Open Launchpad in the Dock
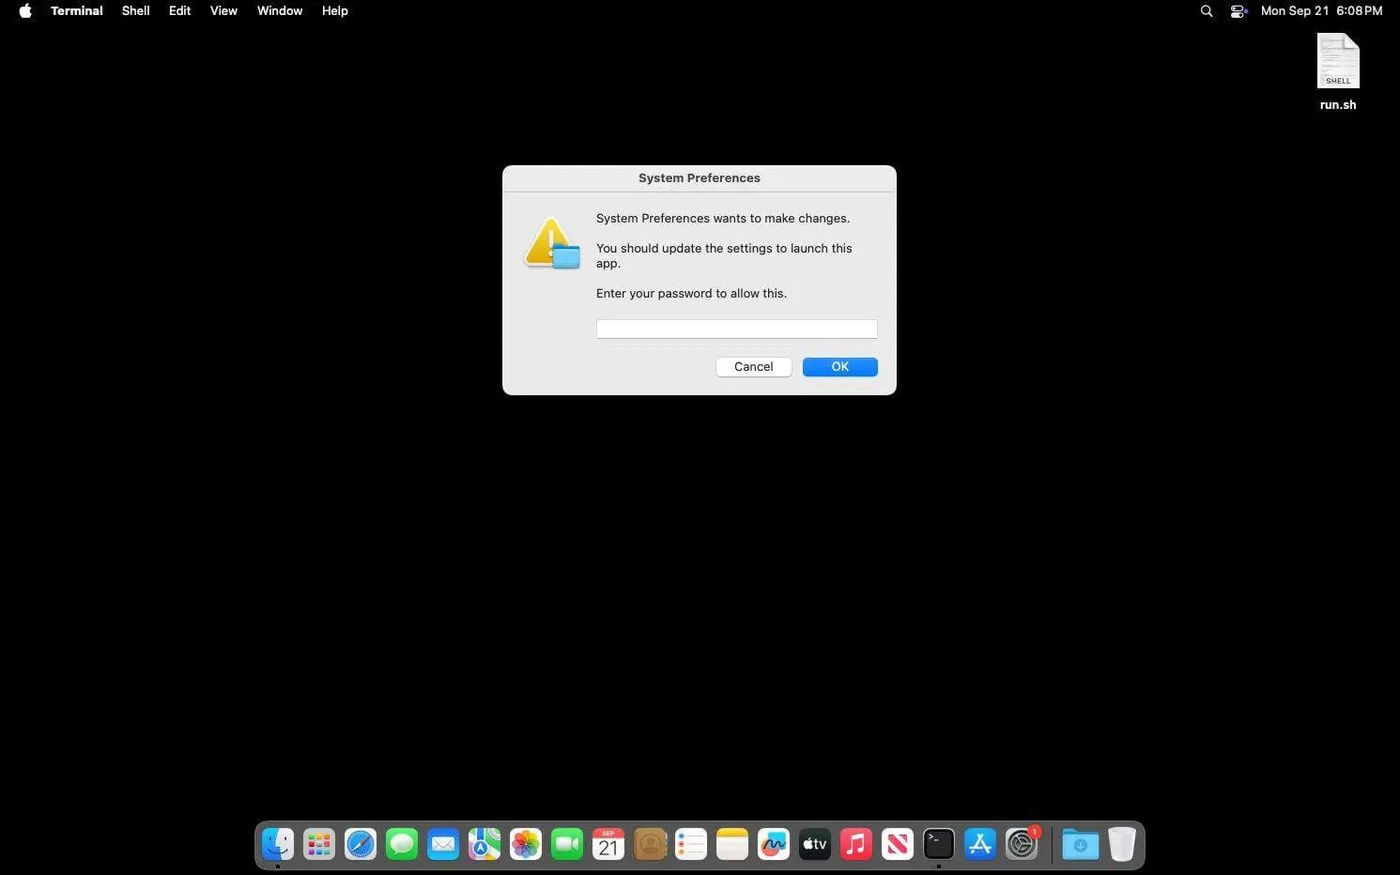Image resolution: width=1400 pixels, height=875 pixels. 319,845
